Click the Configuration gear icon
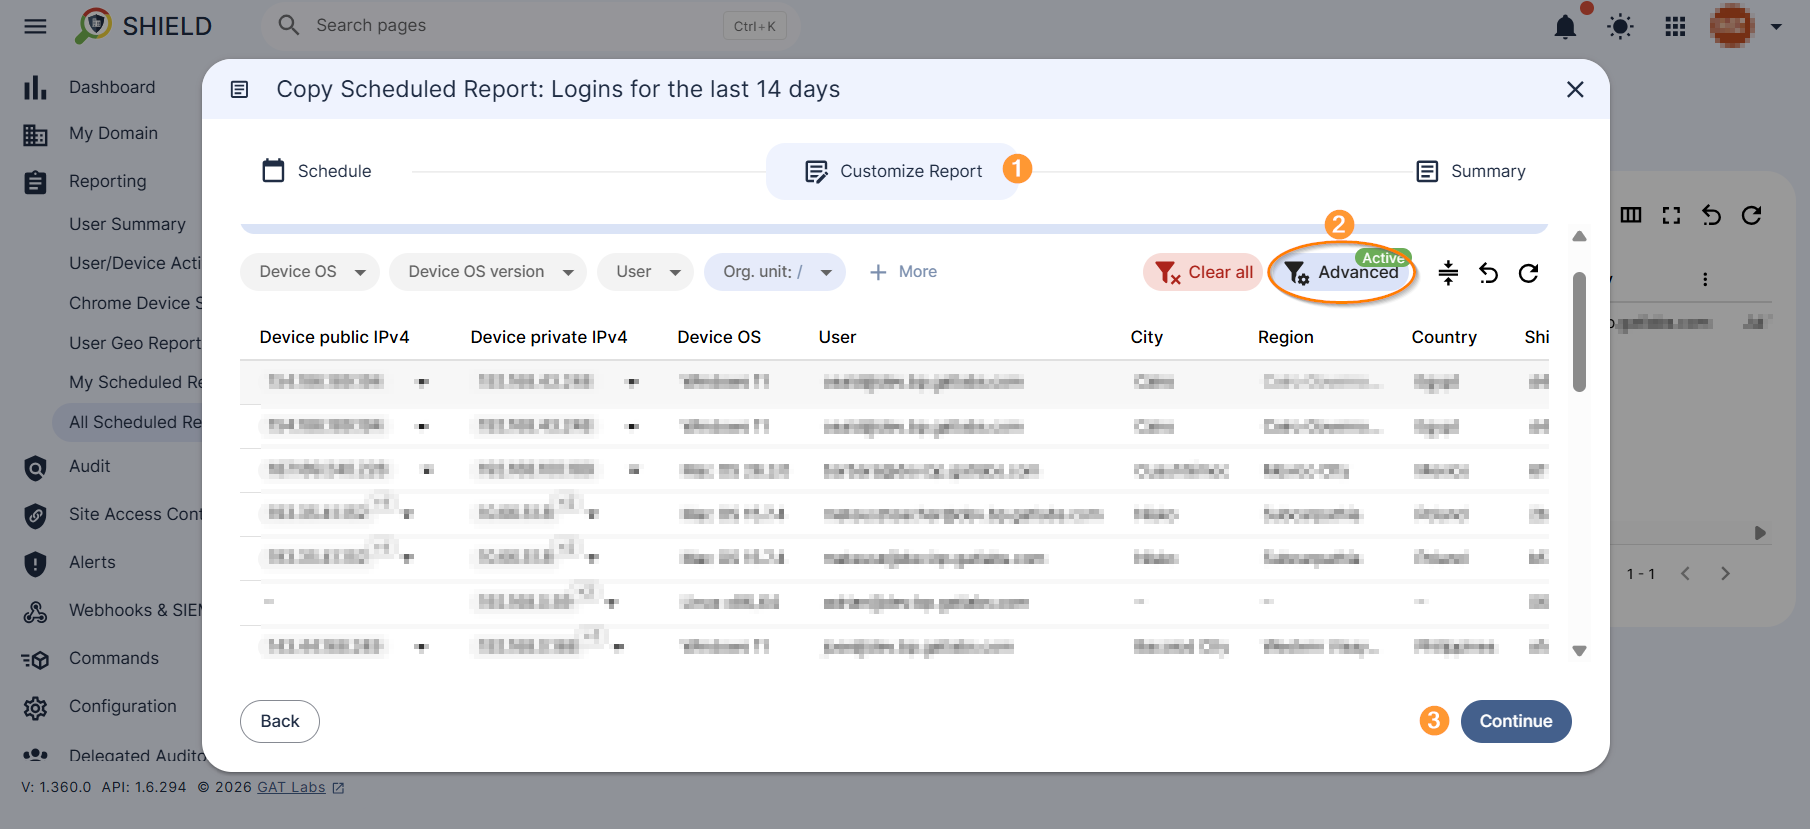This screenshot has height=829, width=1810. [35, 707]
